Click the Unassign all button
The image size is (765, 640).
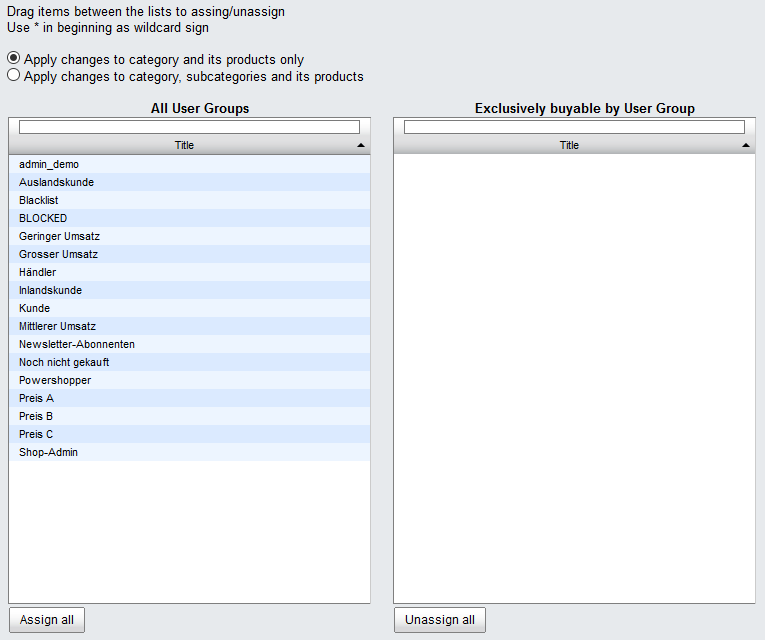tap(440, 620)
